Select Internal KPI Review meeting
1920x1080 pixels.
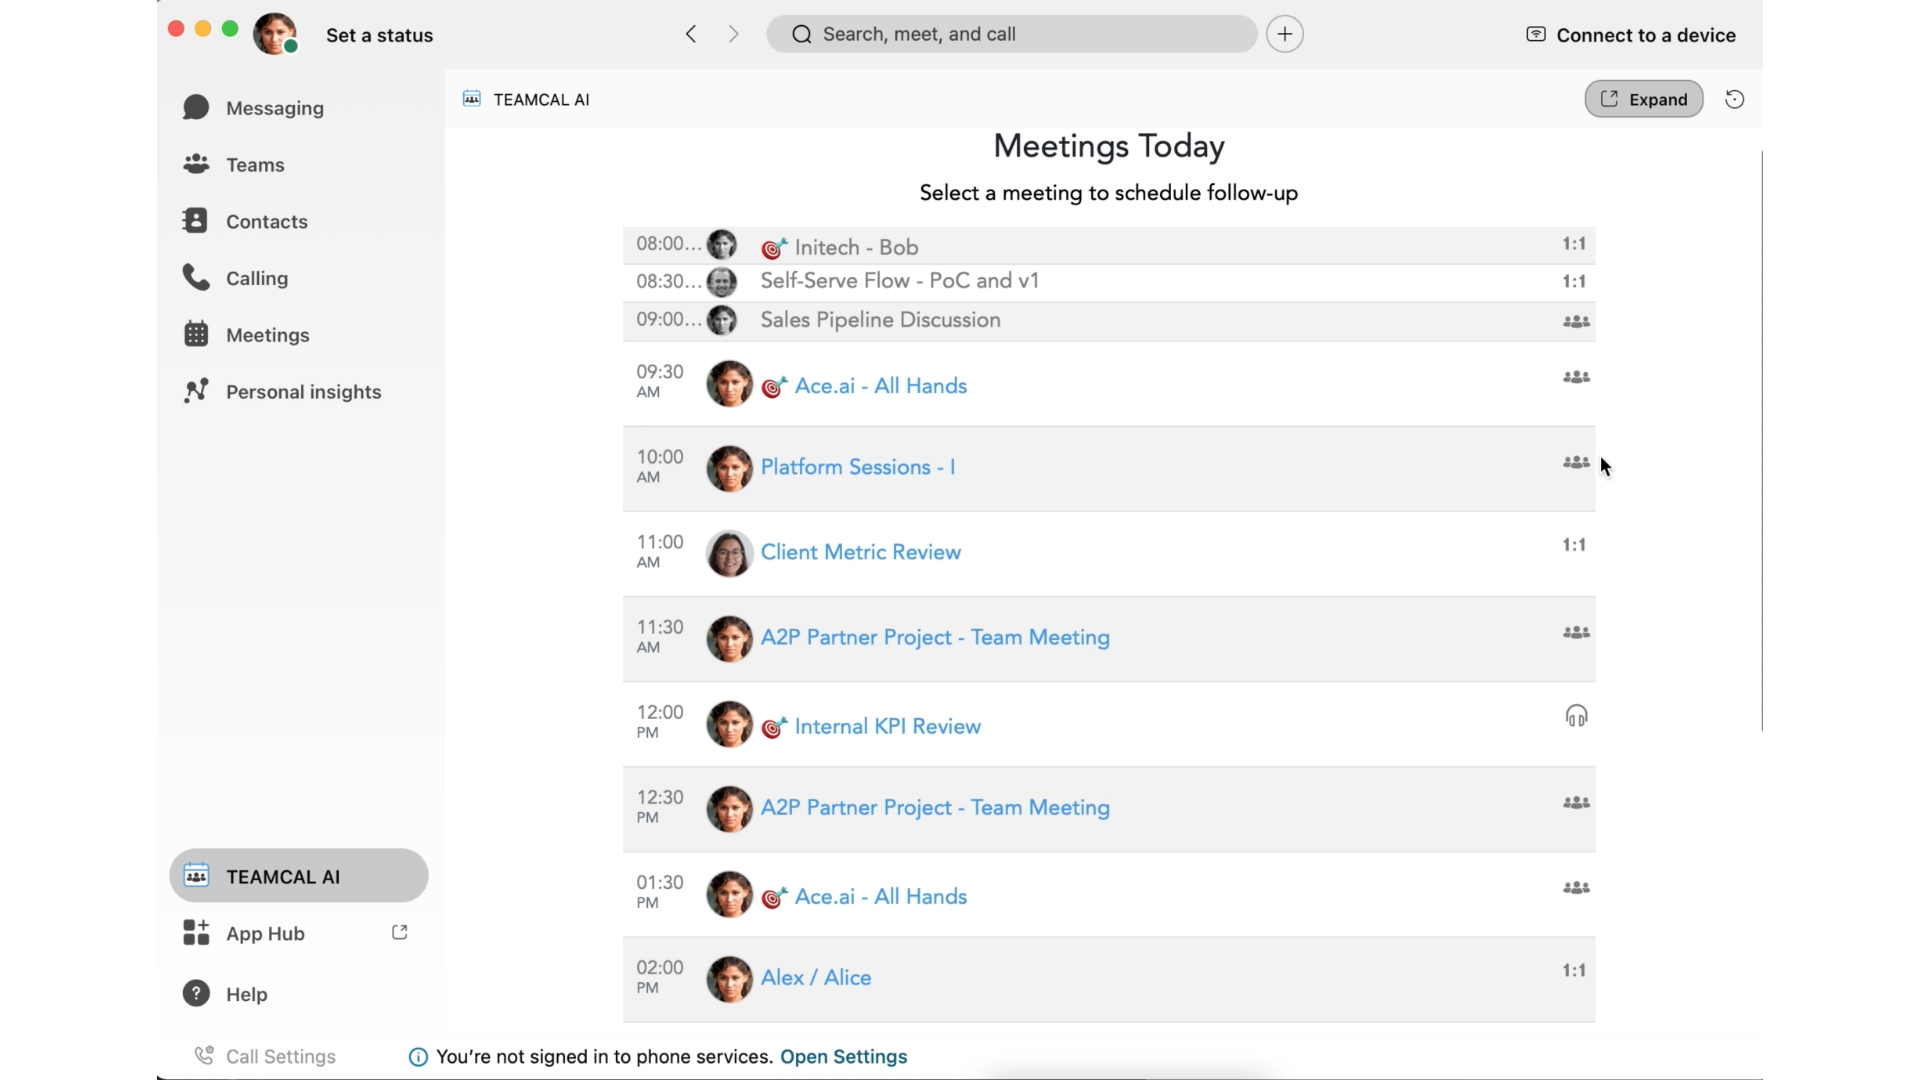click(1109, 724)
